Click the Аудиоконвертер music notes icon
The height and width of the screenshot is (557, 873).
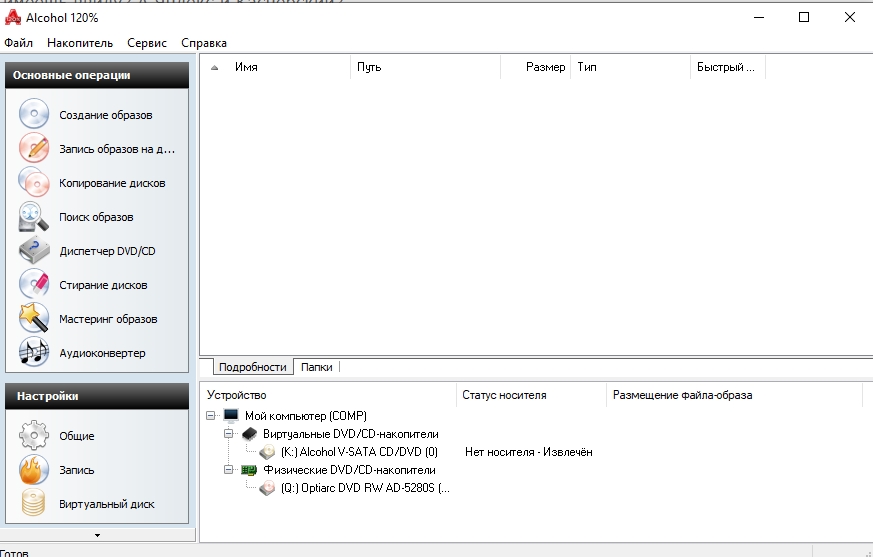click(34, 352)
